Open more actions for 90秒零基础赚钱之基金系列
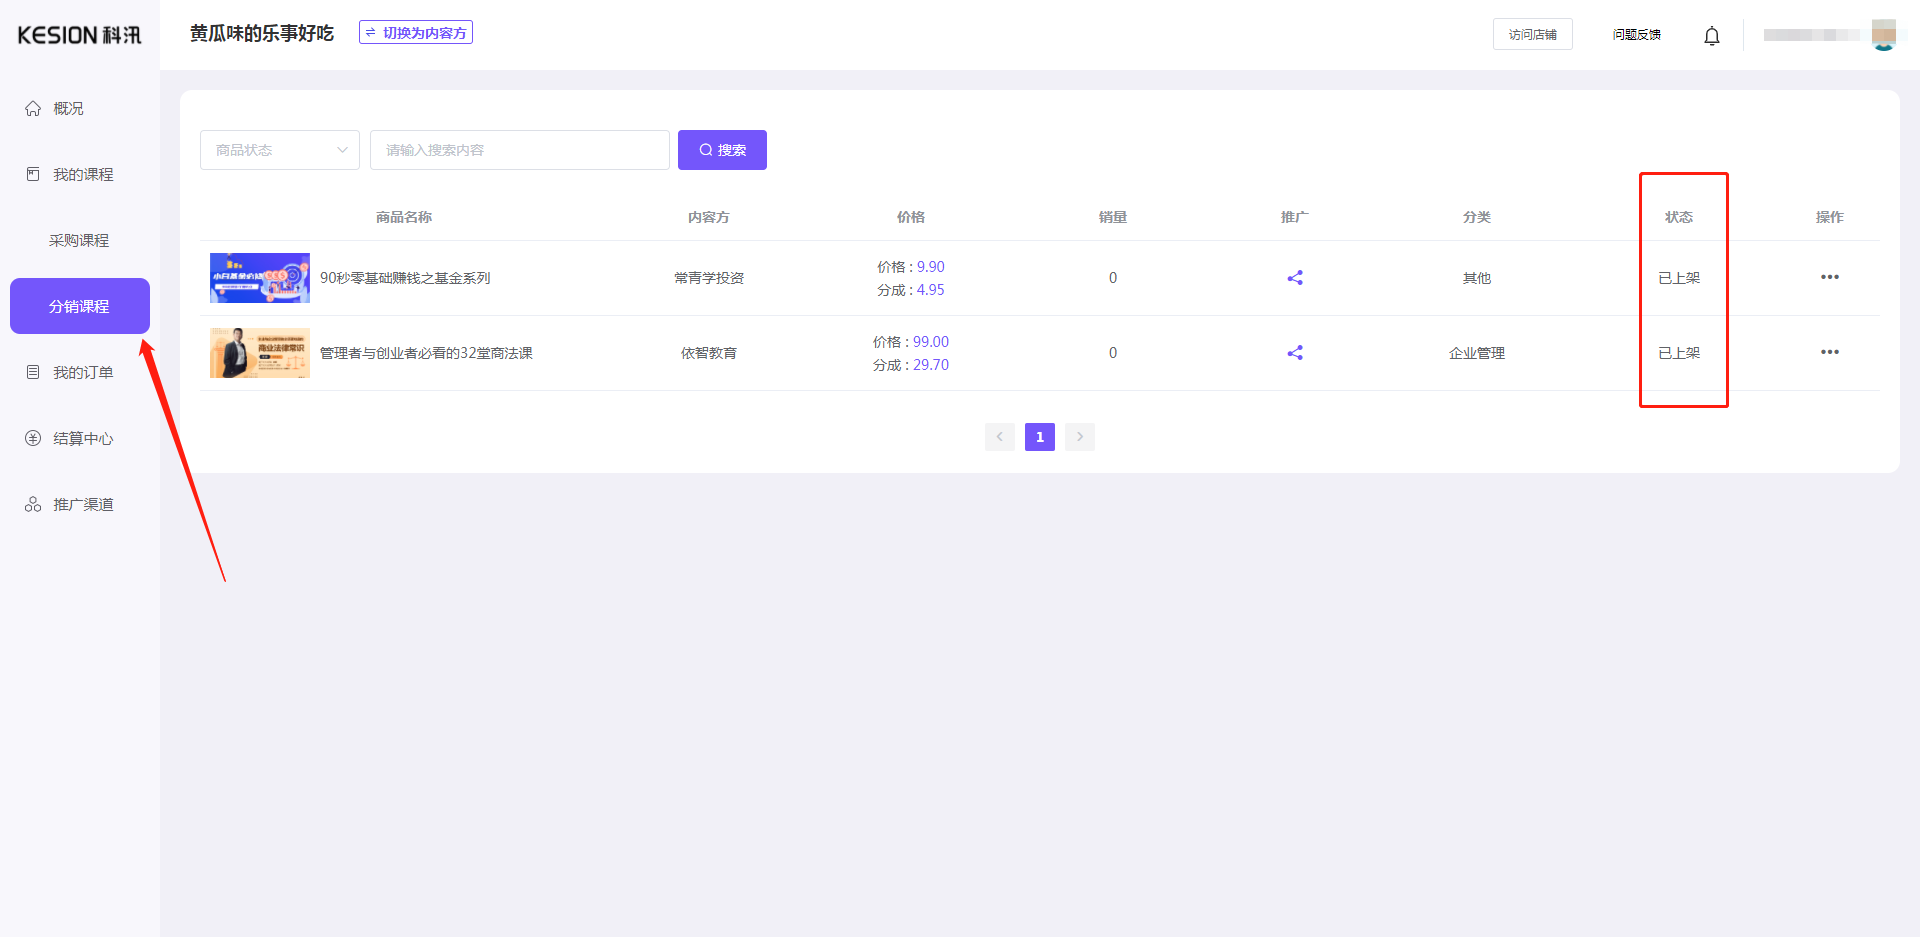The image size is (1920, 937). click(x=1829, y=277)
